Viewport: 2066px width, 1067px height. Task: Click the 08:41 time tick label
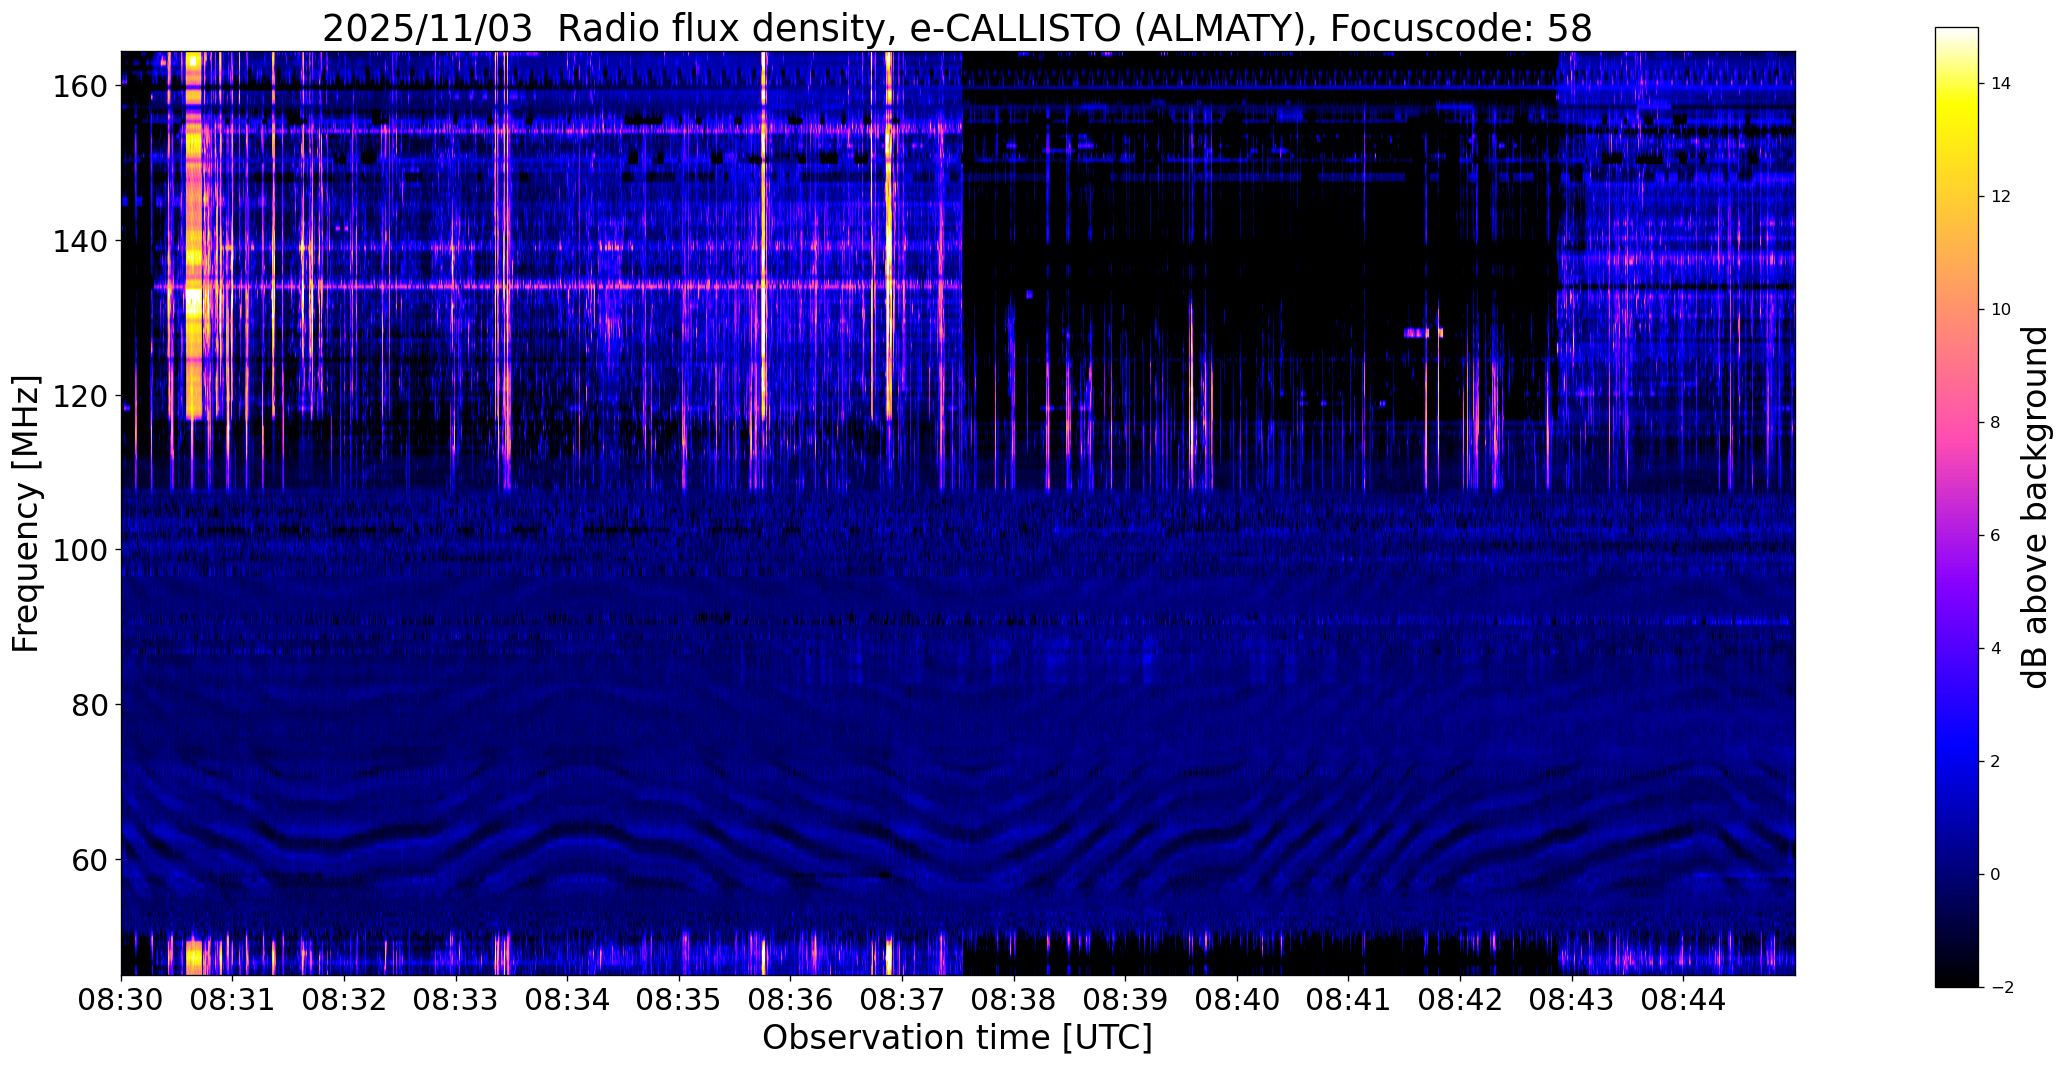1348,999
